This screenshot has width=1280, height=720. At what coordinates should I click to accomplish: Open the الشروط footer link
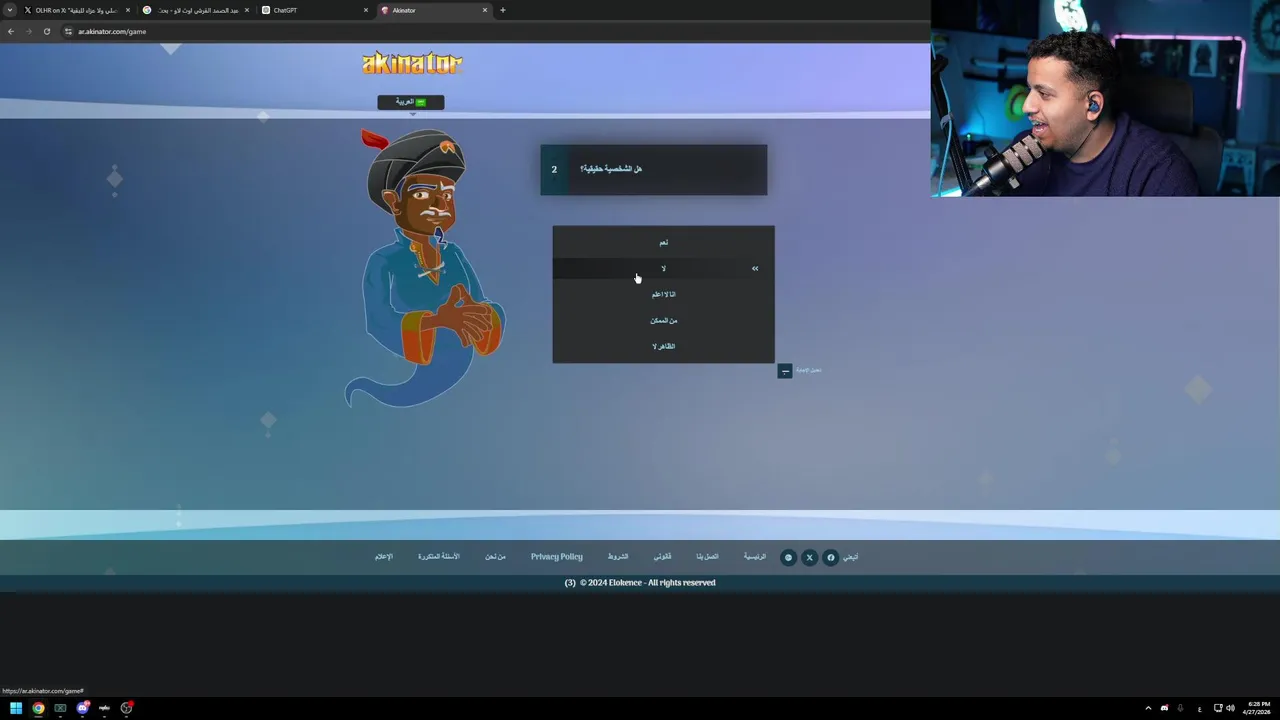point(618,556)
